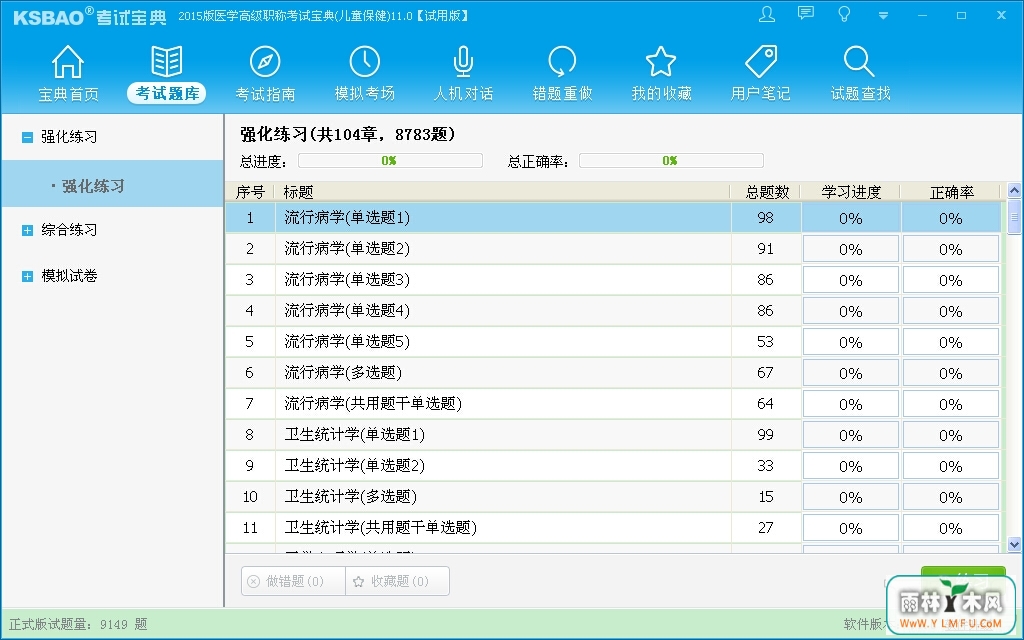Click the 强化练习(共104章，8783题) heading
The width and height of the screenshot is (1024, 640).
click(347, 135)
